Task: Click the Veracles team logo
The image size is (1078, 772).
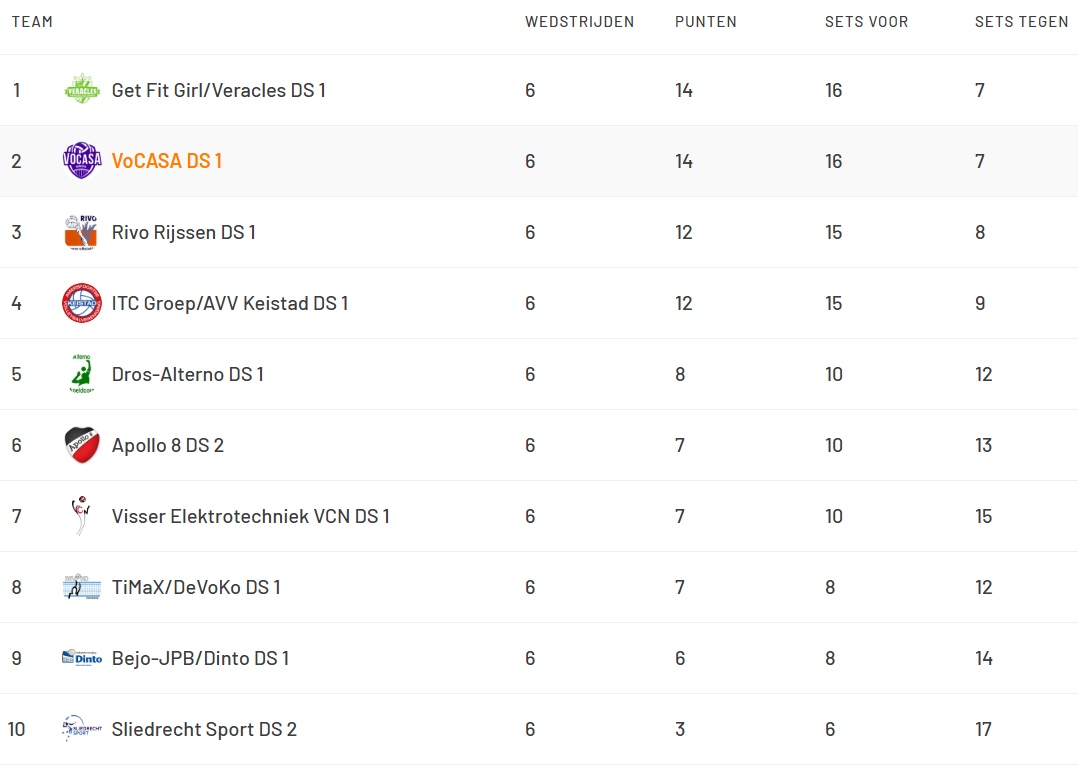Action: click(82, 90)
